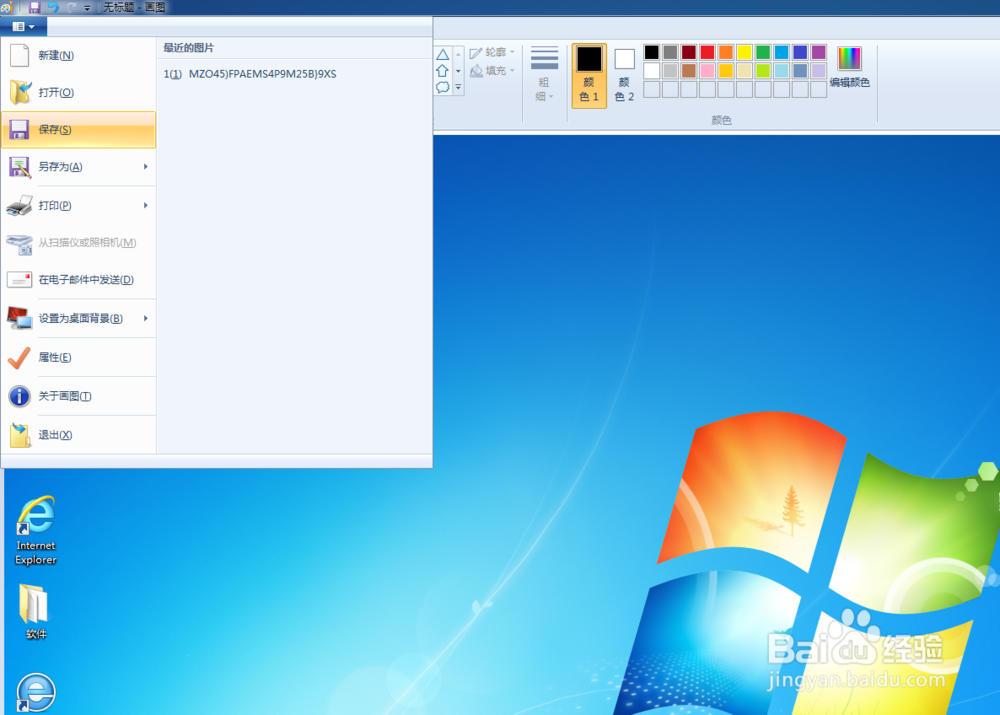Choose Exit (退出) from the menu
Image resolution: width=1000 pixels, height=715 pixels.
(x=78, y=435)
